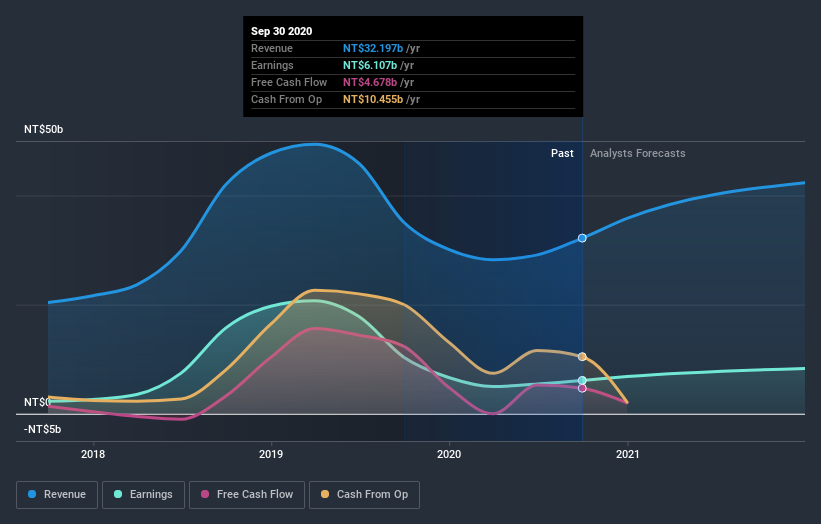The image size is (821, 524).
Task: Toggle the Revenue legend series
Action: click(57, 495)
